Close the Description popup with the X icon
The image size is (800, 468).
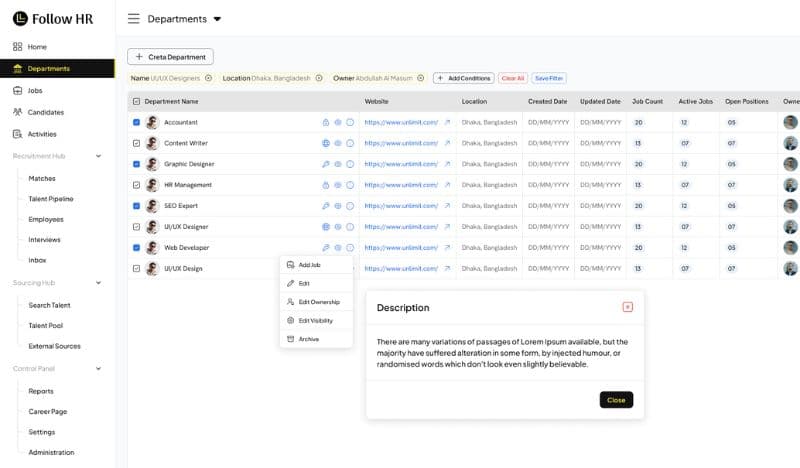[x=627, y=307]
